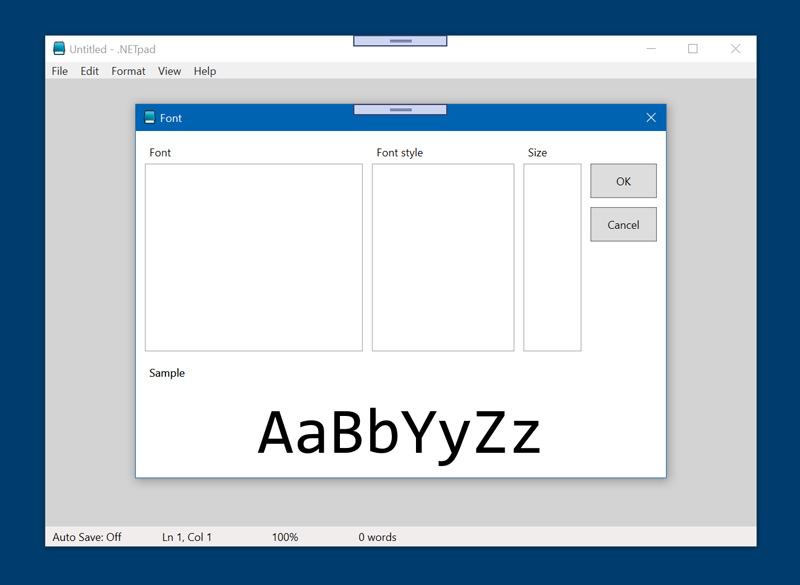Click the 0 words counter in status bar
The width and height of the screenshot is (800, 585).
click(378, 537)
